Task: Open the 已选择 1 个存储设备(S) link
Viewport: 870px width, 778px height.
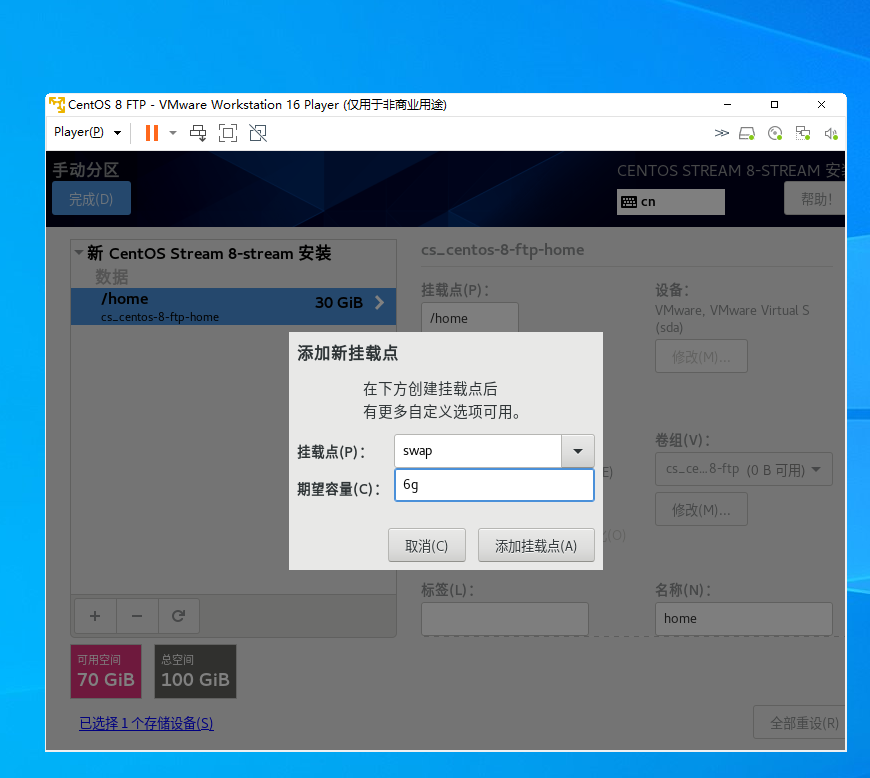Action: [x=146, y=724]
